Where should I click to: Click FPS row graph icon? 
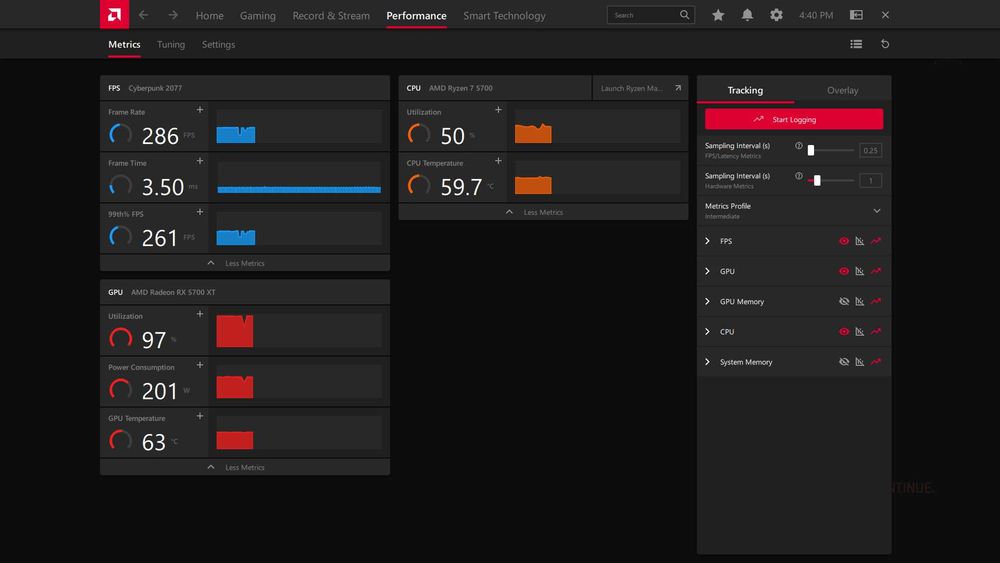click(x=860, y=241)
